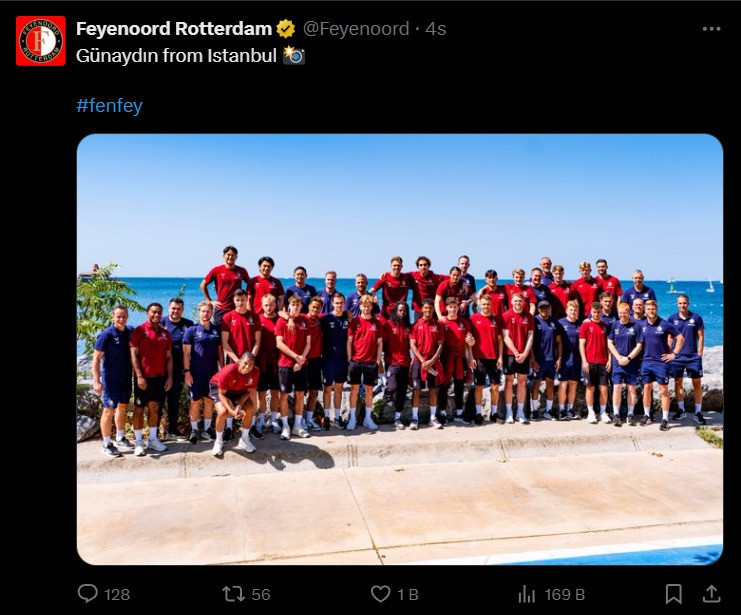Click the views bar chart icon
The width and height of the screenshot is (741, 615).
coord(526,594)
